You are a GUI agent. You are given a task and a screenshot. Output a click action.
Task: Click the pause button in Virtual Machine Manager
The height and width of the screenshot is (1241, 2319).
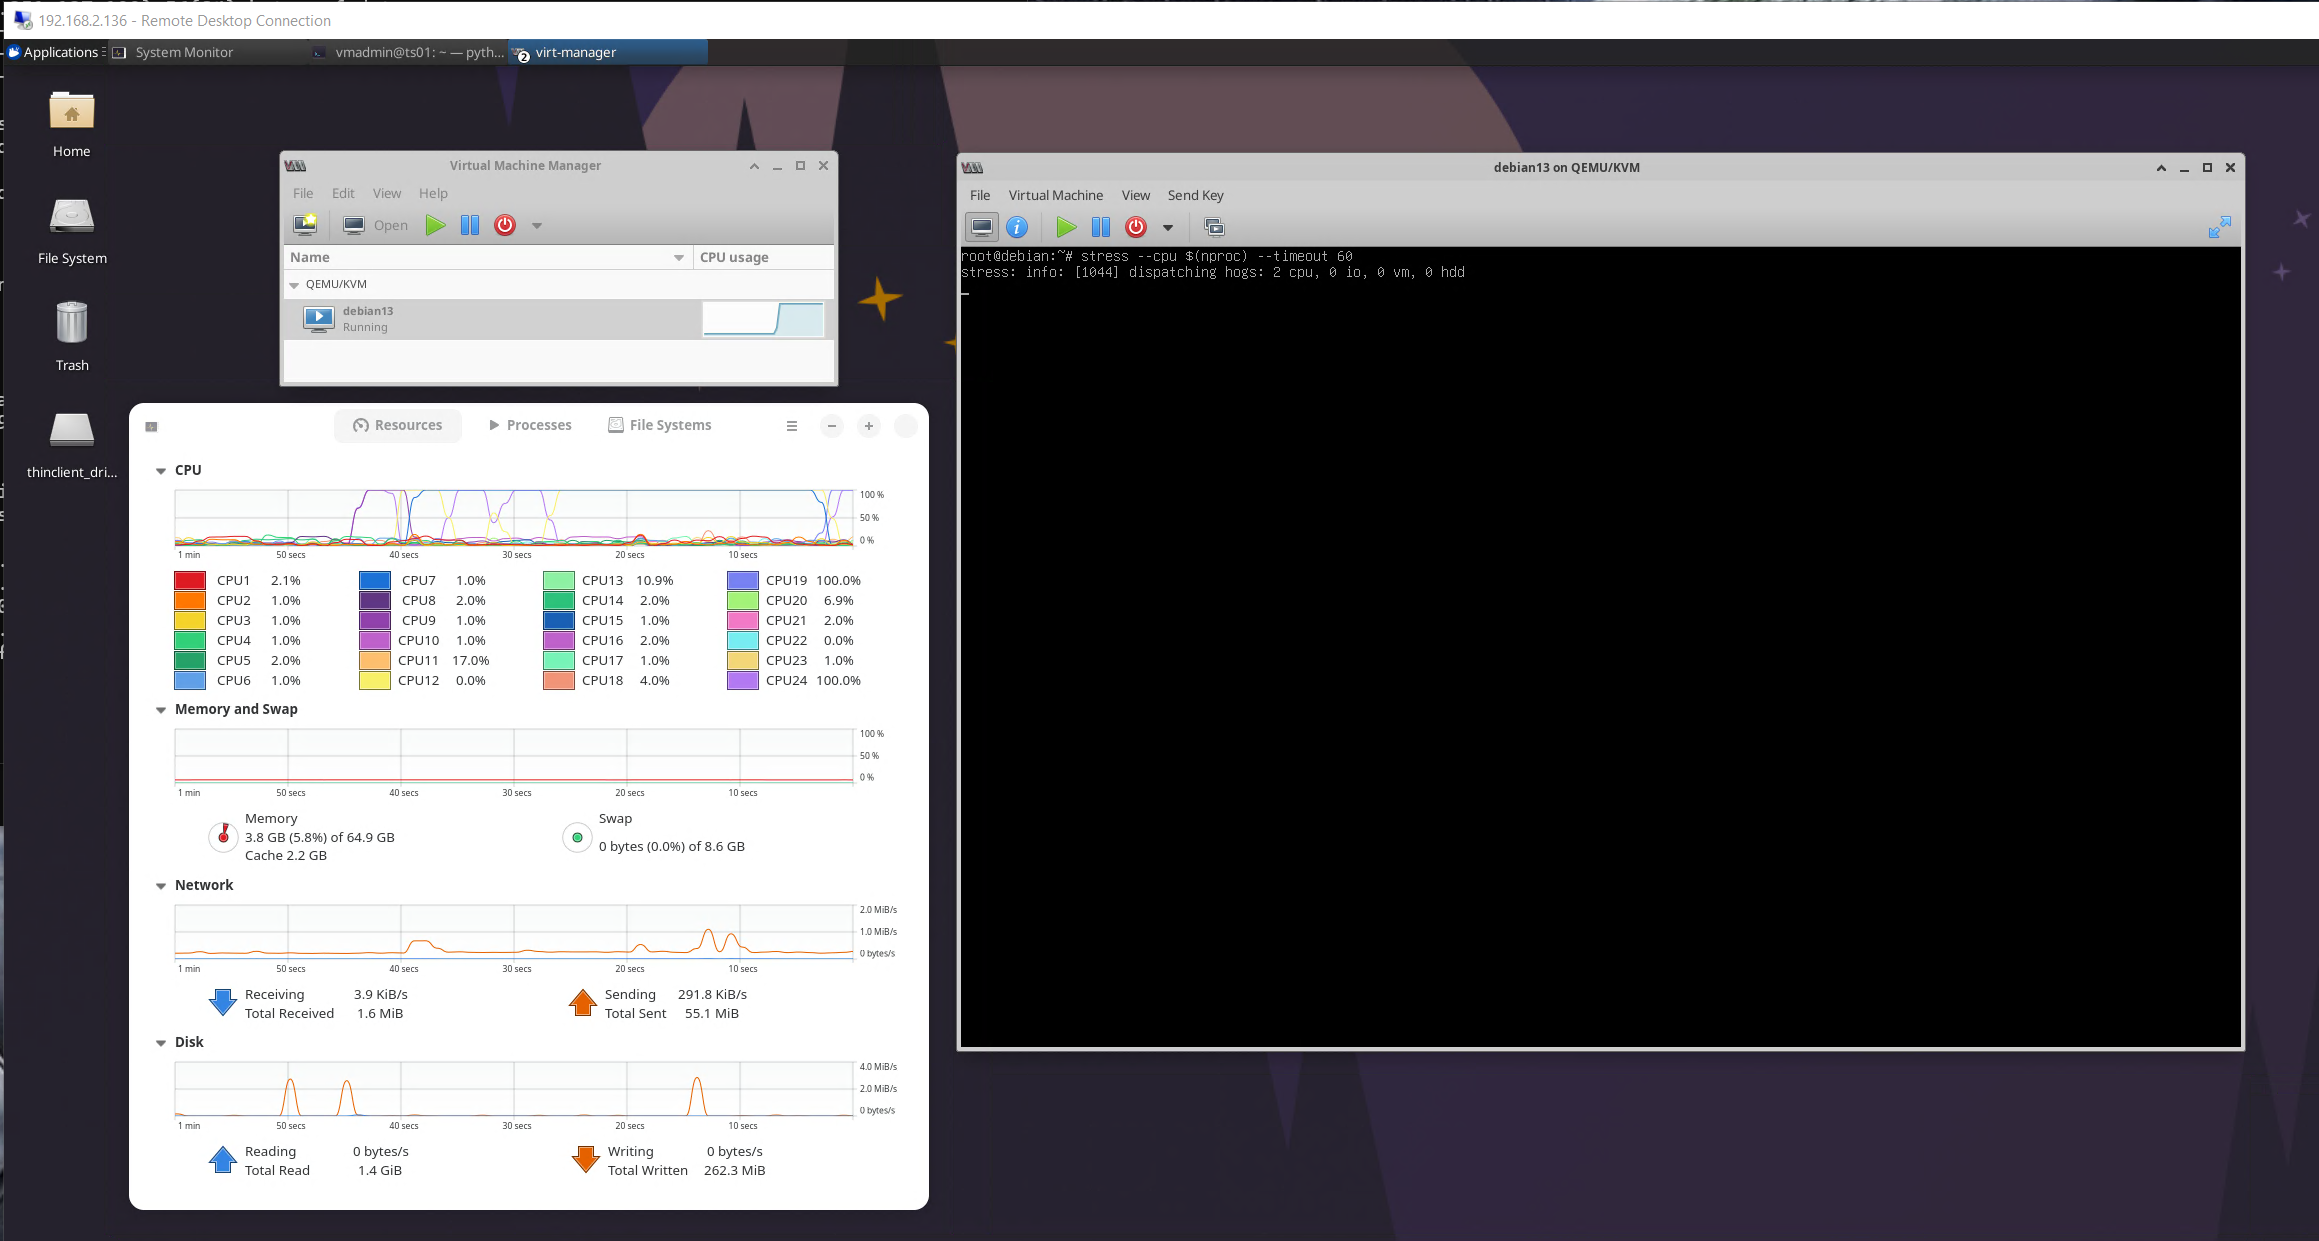click(470, 225)
